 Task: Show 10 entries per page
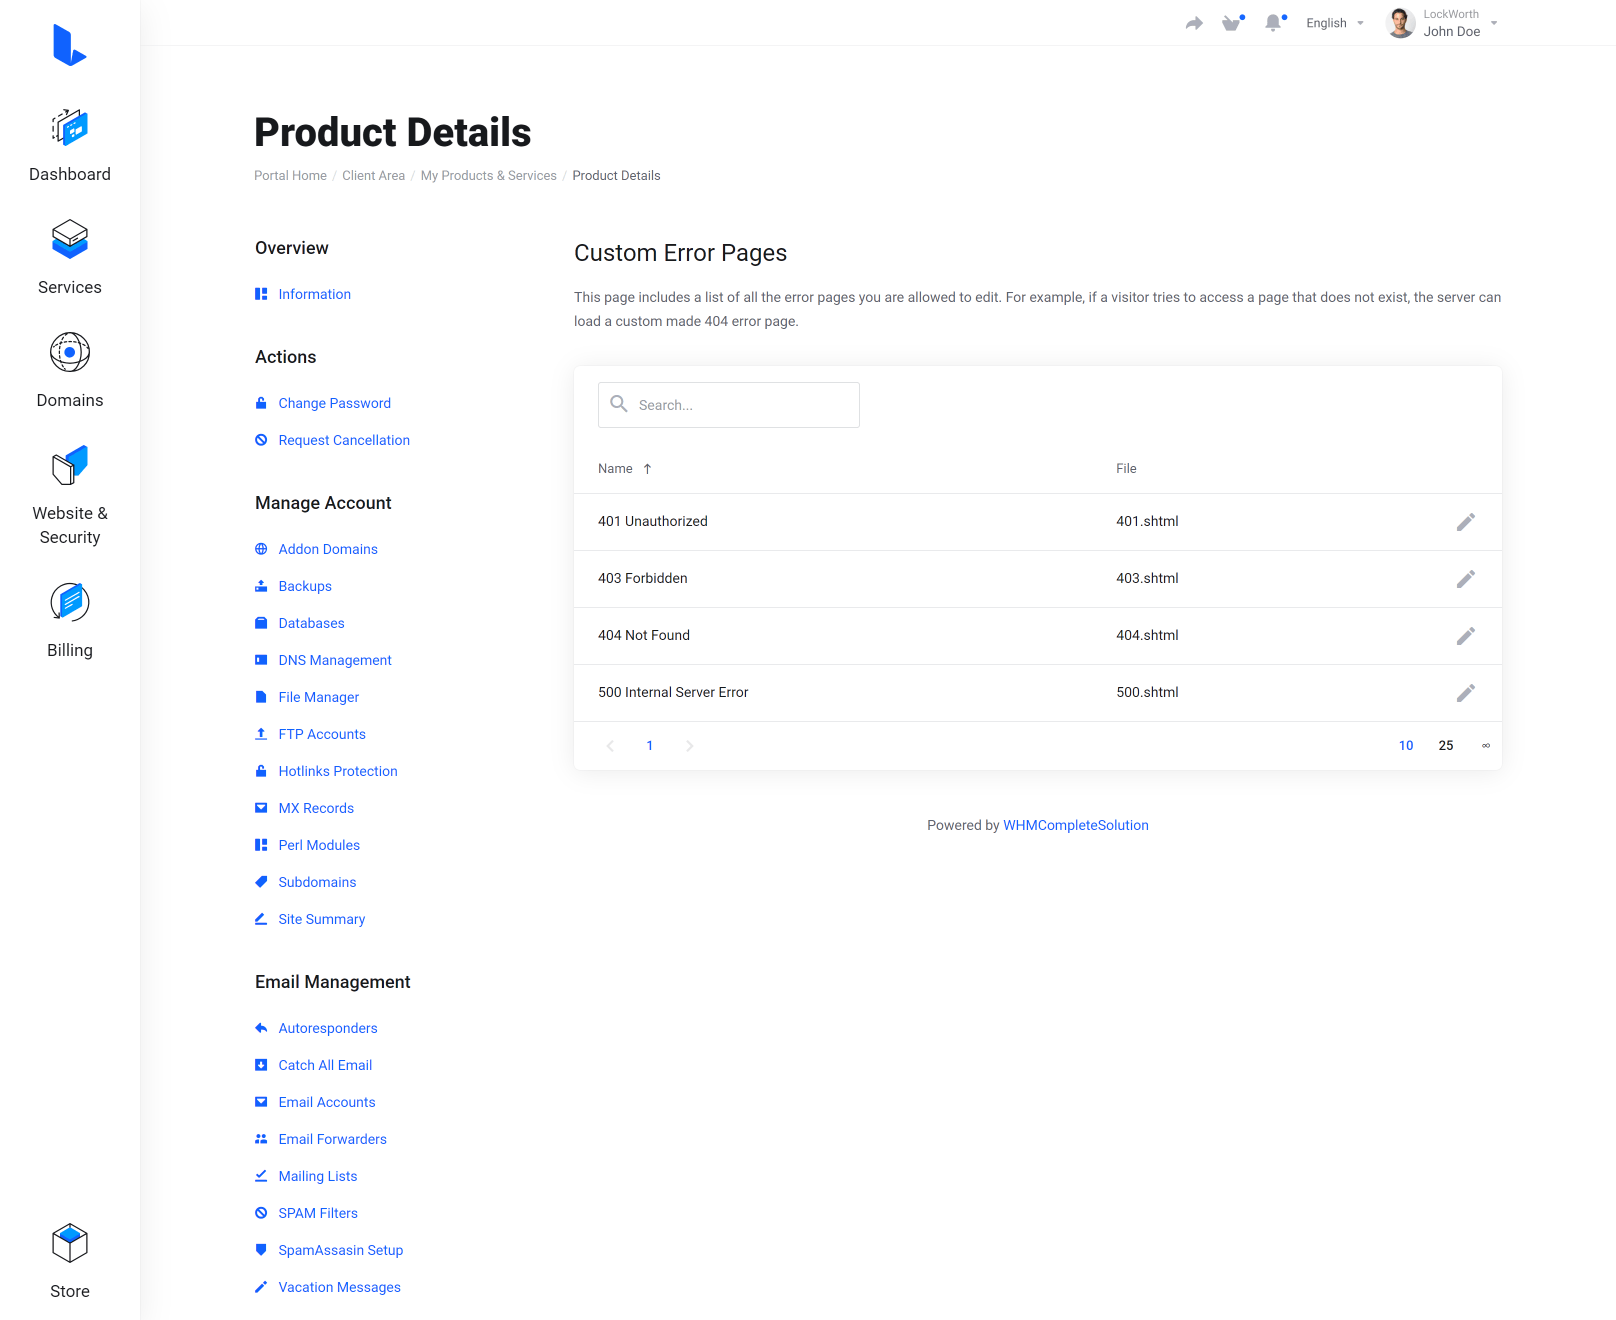pos(1406,746)
